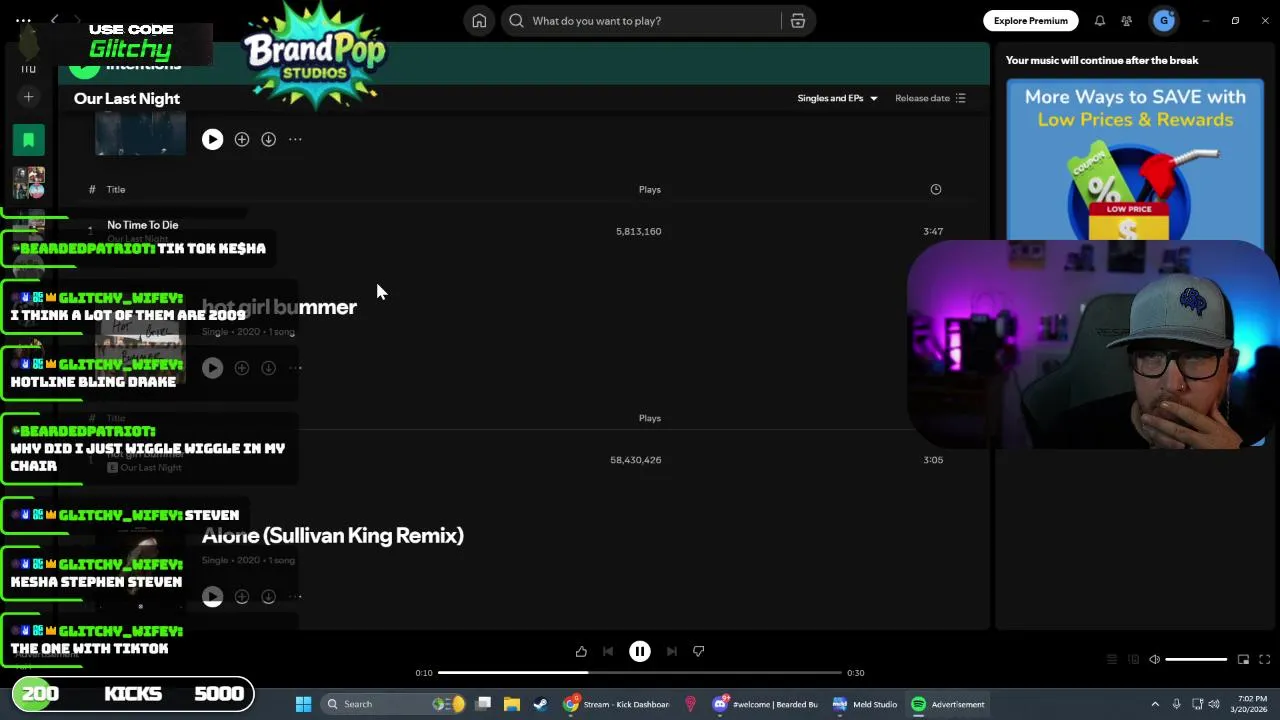The width and height of the screenshot is (1280, 720).
Task: Open more options for No Time To Die single
Action: coord(295,139)
